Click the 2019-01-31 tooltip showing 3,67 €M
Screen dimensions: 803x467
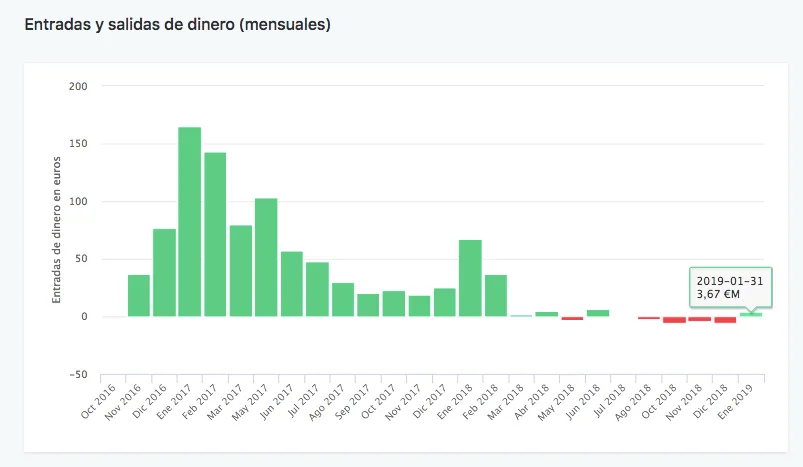click(x=728, y=287)
